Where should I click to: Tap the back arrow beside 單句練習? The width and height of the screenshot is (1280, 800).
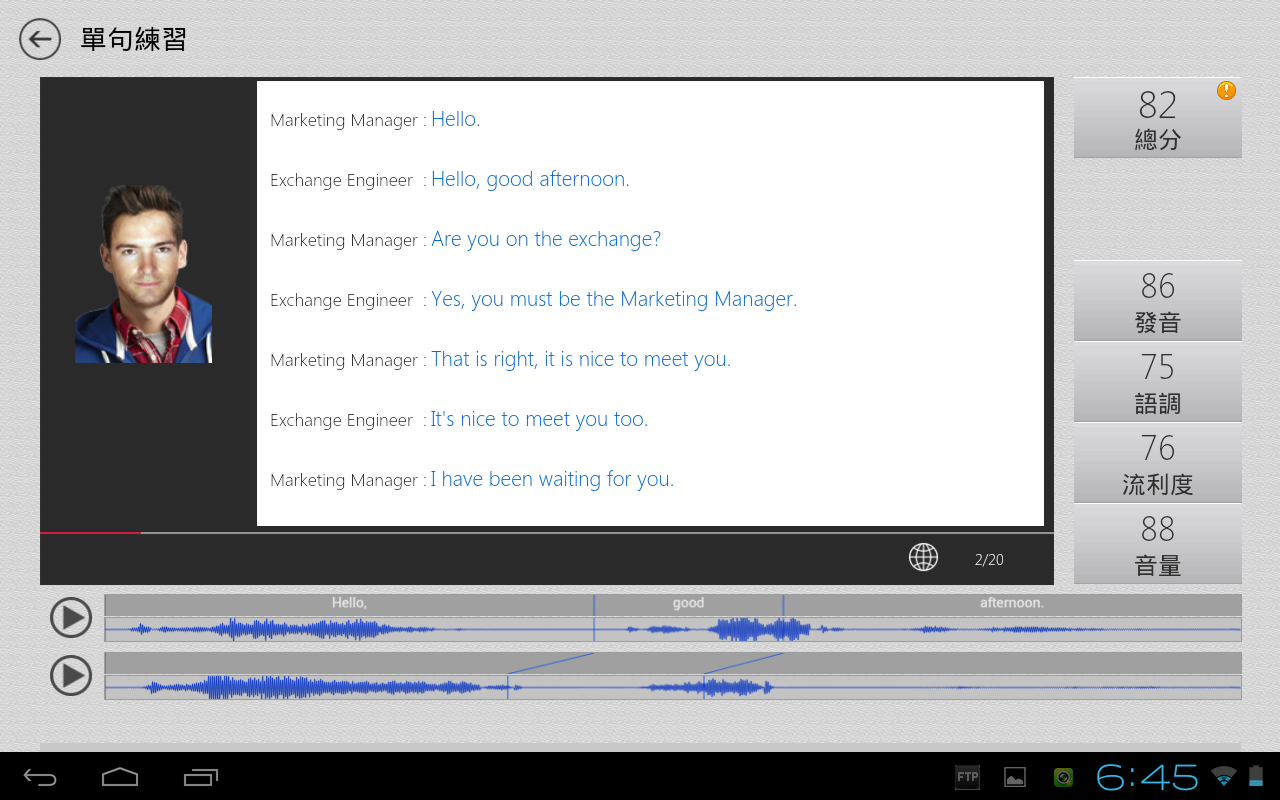40,40
